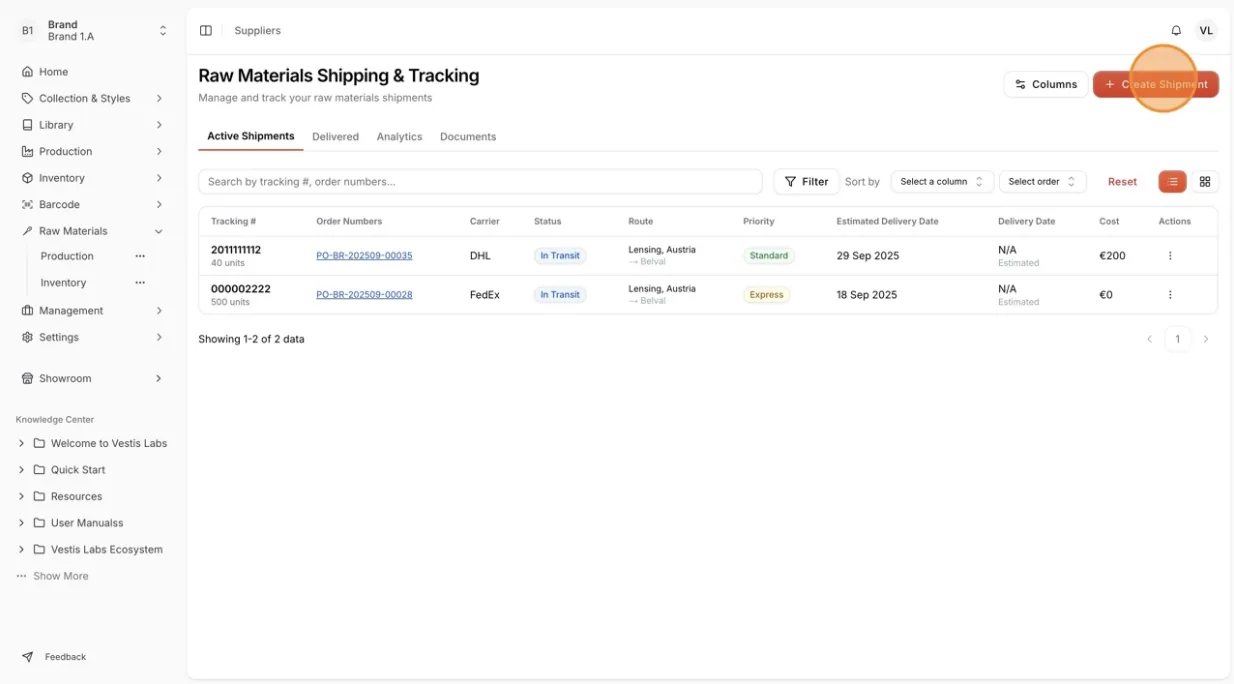Image resolution: width=1234 pixels, height=684 pixels.
Task: Select page 1 in pagination
Action: [x=1177, y=339]
